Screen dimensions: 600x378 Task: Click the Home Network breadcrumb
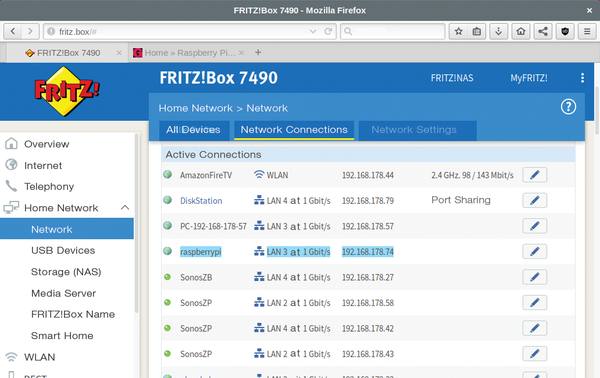[196, 108]
